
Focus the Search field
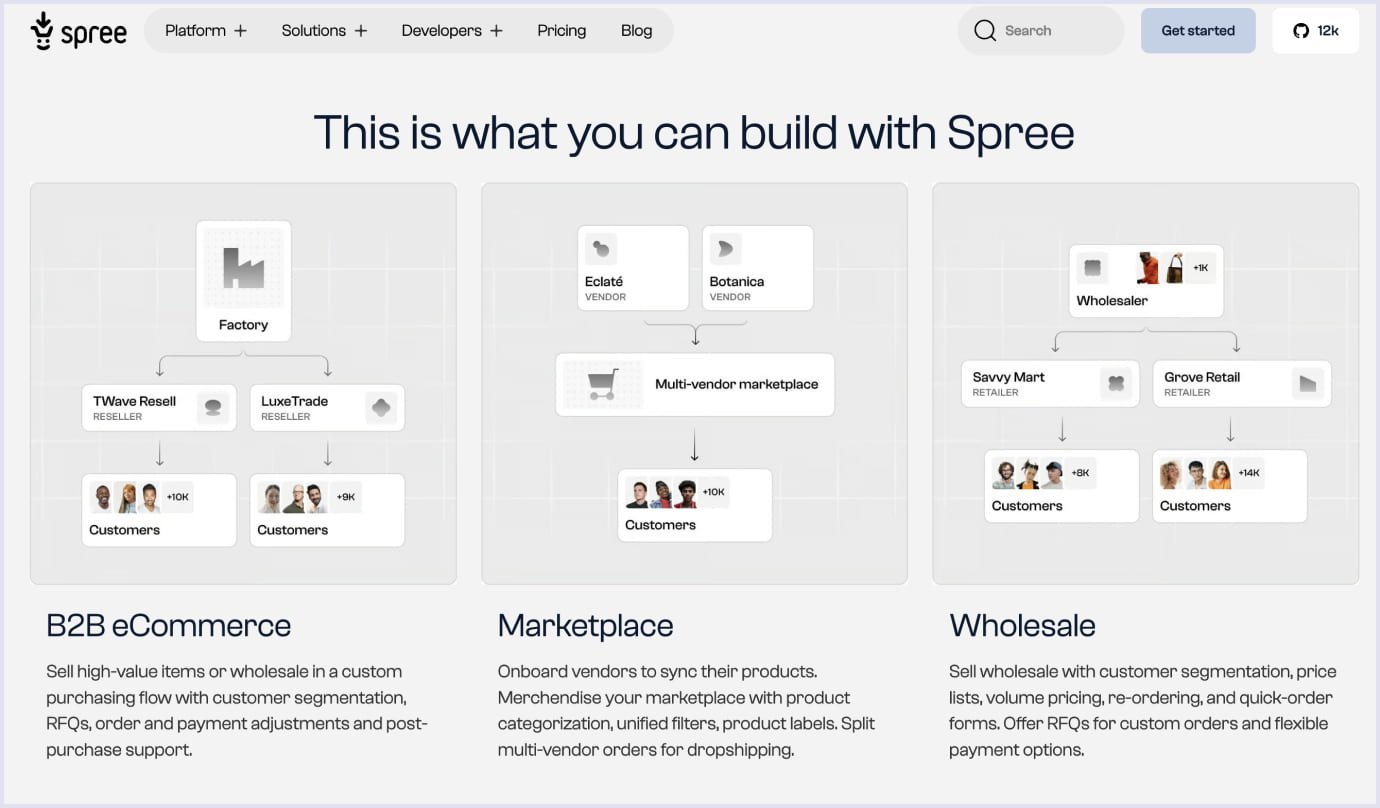[x=1041, y=31]
